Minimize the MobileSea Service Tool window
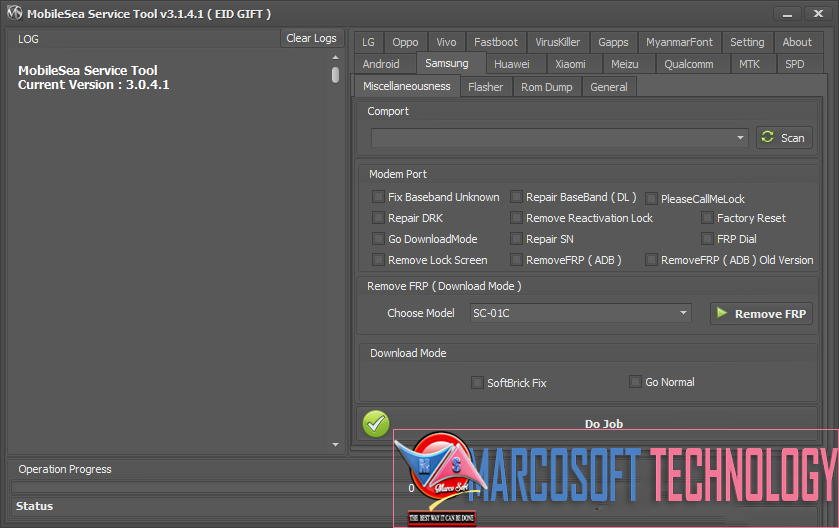 click(787, 14)
